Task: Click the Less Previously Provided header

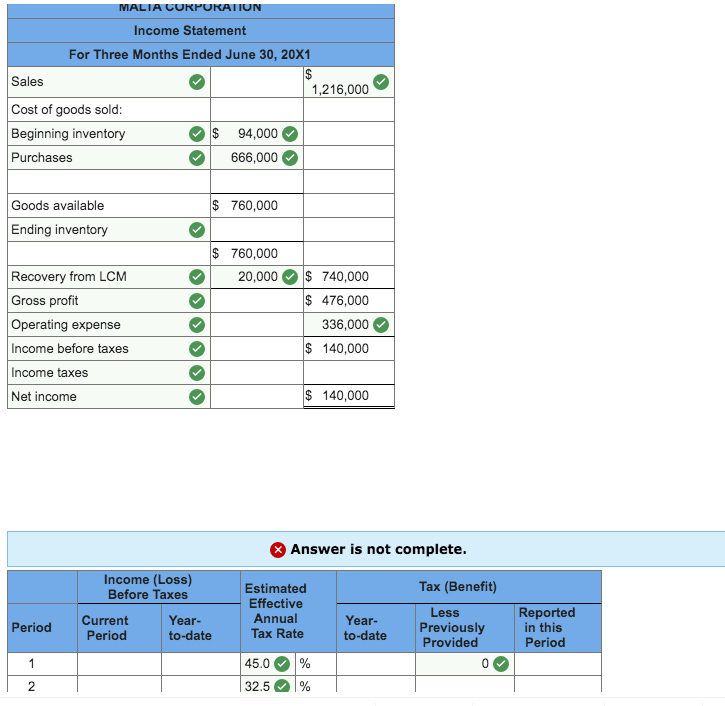Action: point(452,628)
